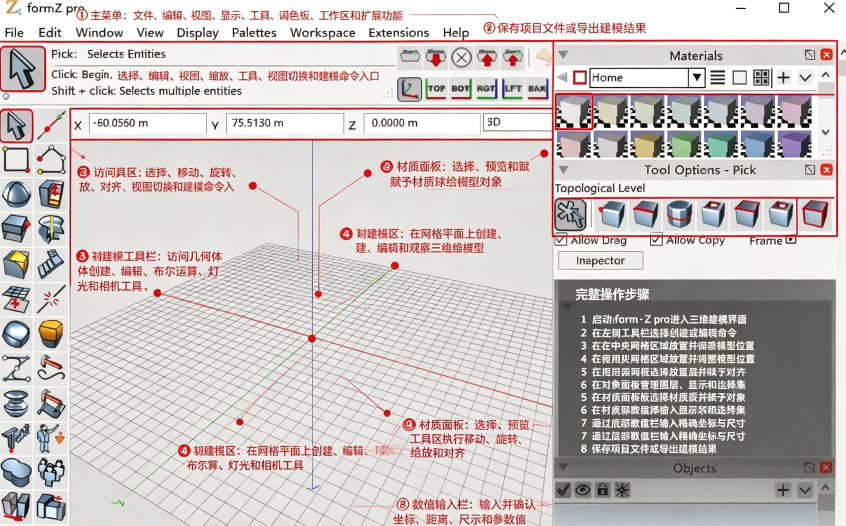Open the Workspace menu
This screenshot has height=526, width=846.
pos(323,32)
